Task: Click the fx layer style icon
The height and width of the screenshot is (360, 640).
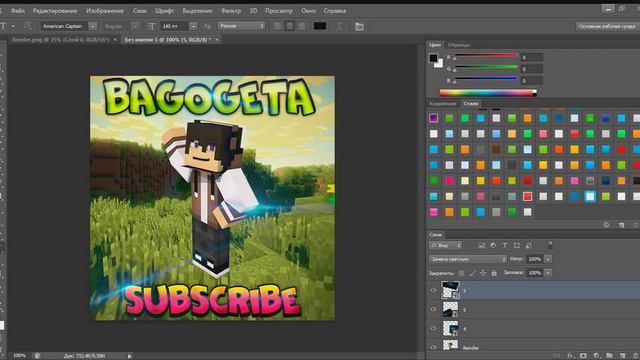Action: tap(571, 356)
